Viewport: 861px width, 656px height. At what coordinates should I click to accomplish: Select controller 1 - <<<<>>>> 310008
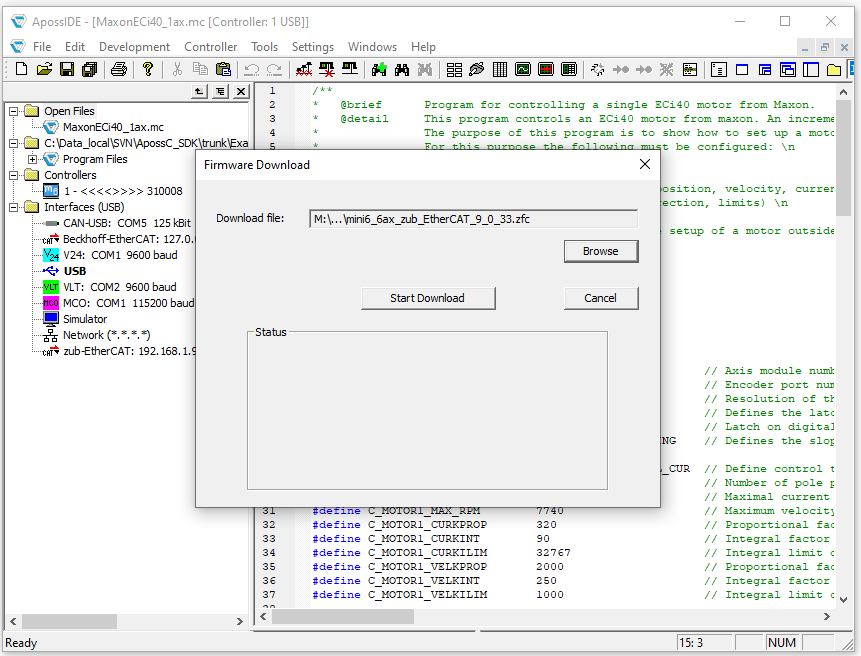pos(123,191)
